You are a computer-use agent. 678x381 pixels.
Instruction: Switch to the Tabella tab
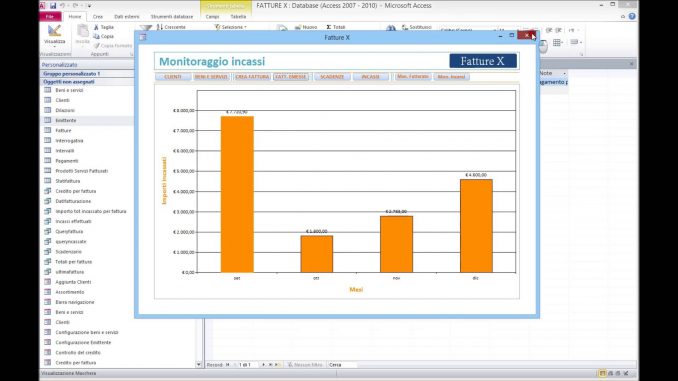tap(238, 16)
